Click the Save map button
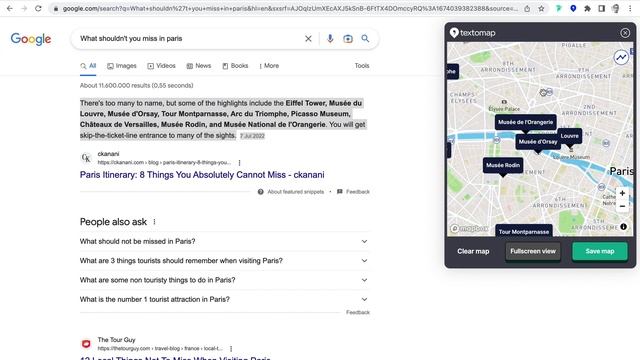 [x=600, y=251]
